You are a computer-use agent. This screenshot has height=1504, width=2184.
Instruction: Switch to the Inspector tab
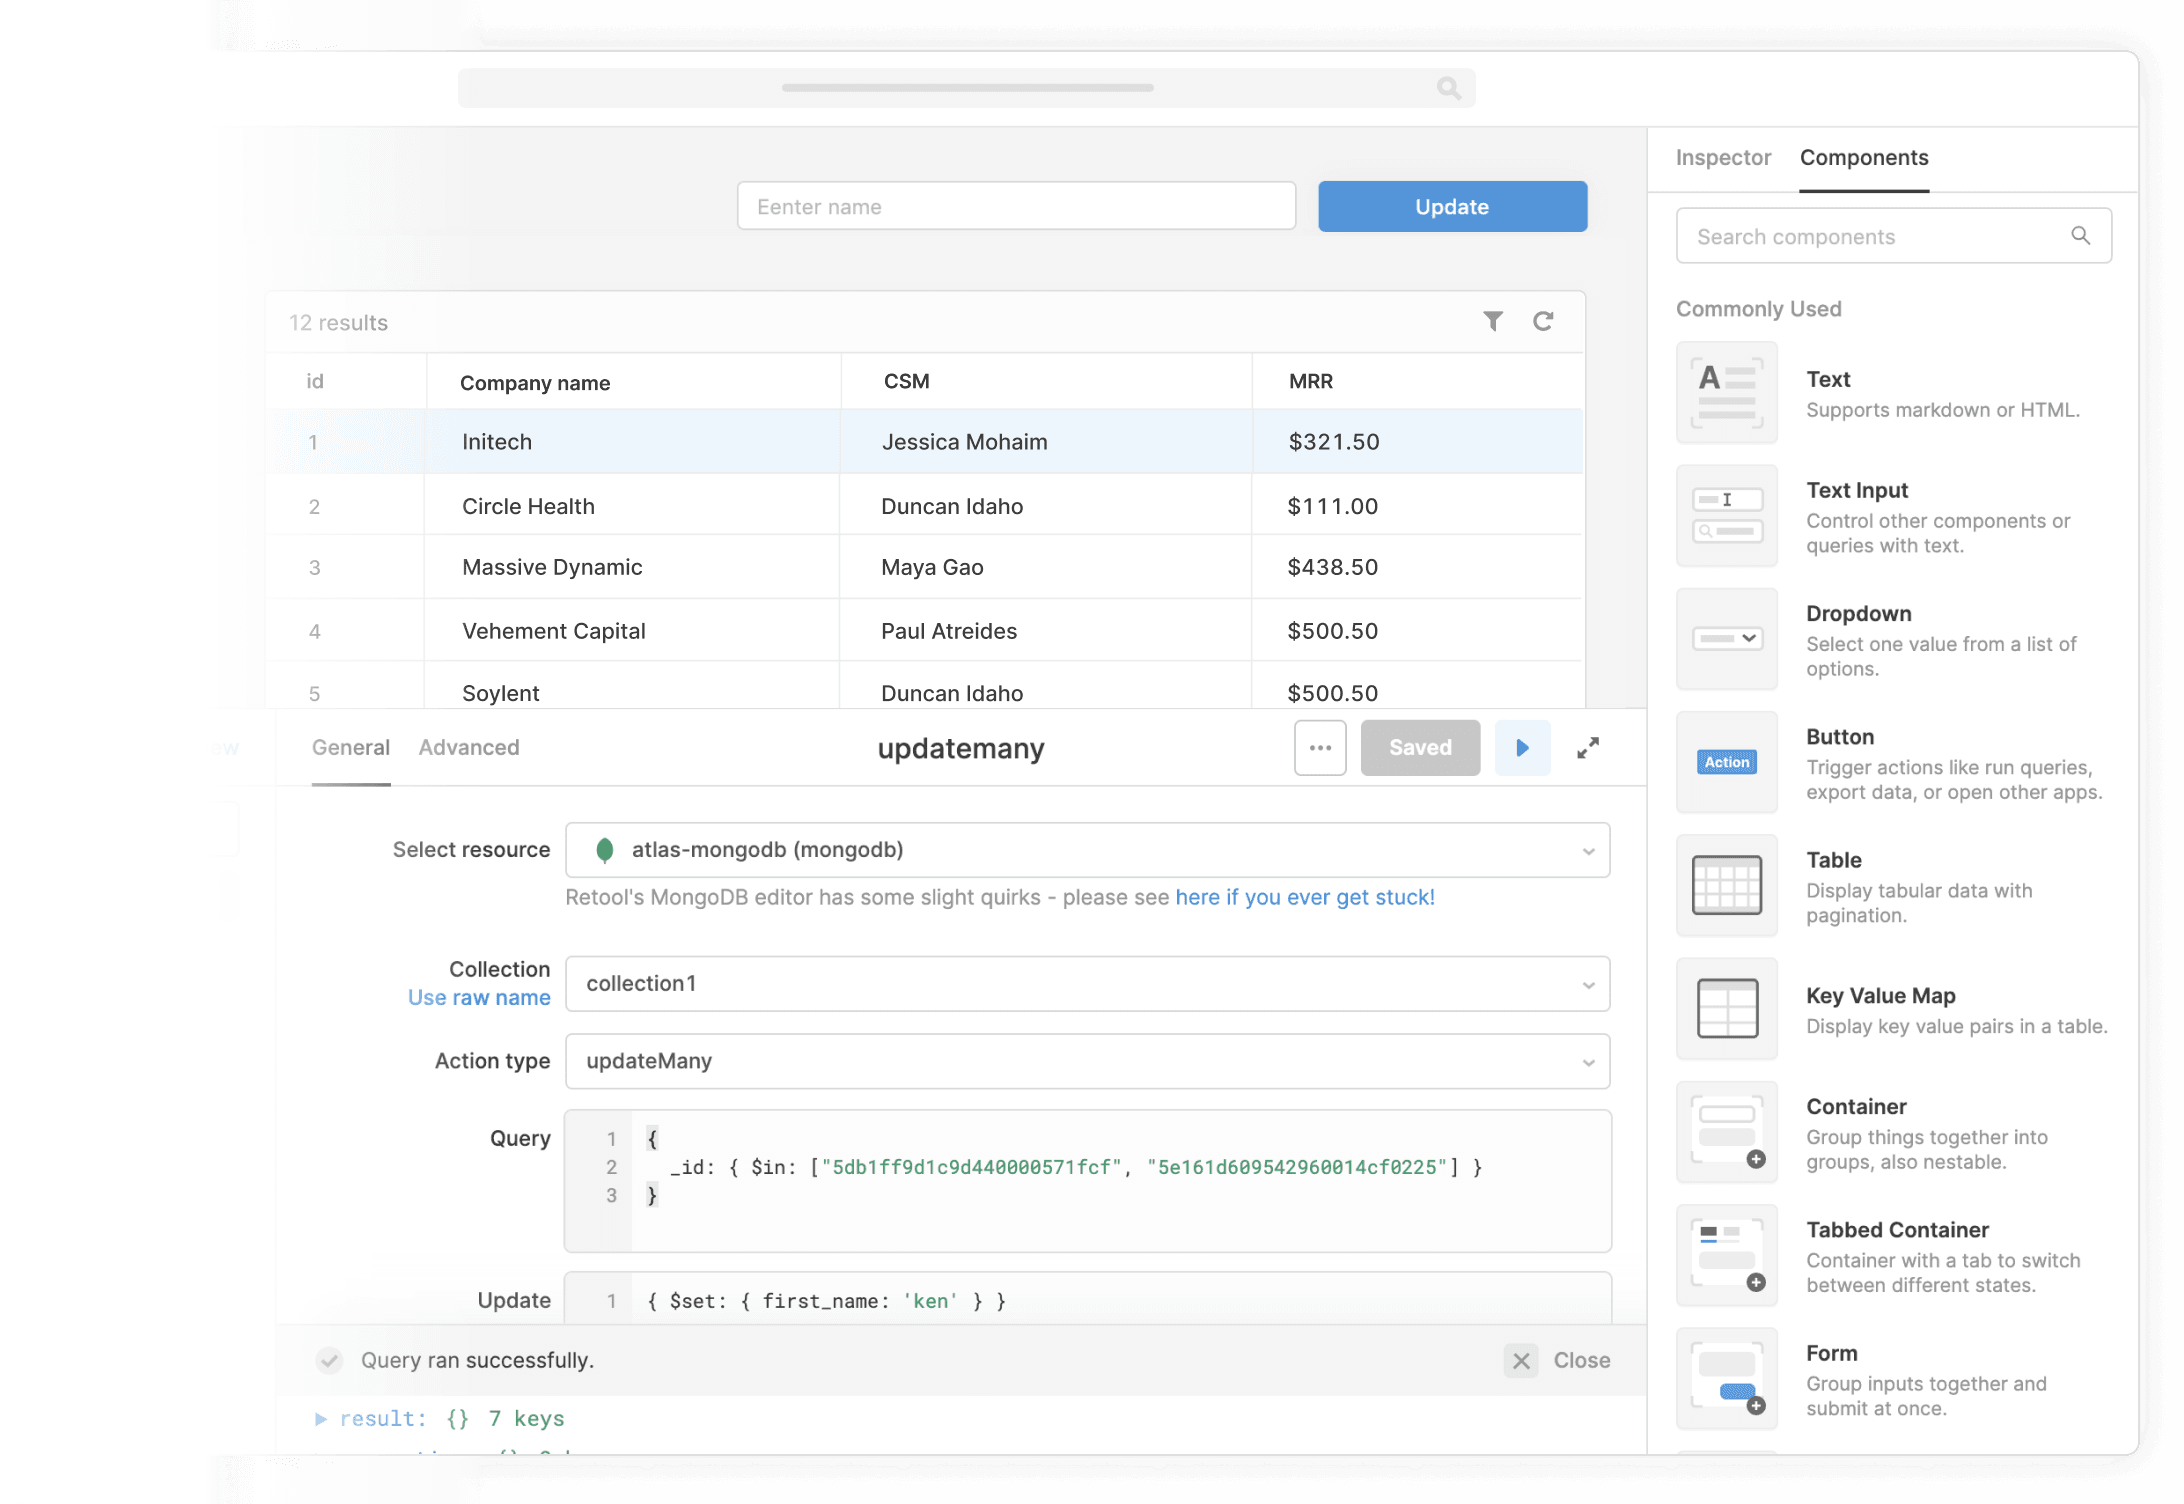point(1722,157)
